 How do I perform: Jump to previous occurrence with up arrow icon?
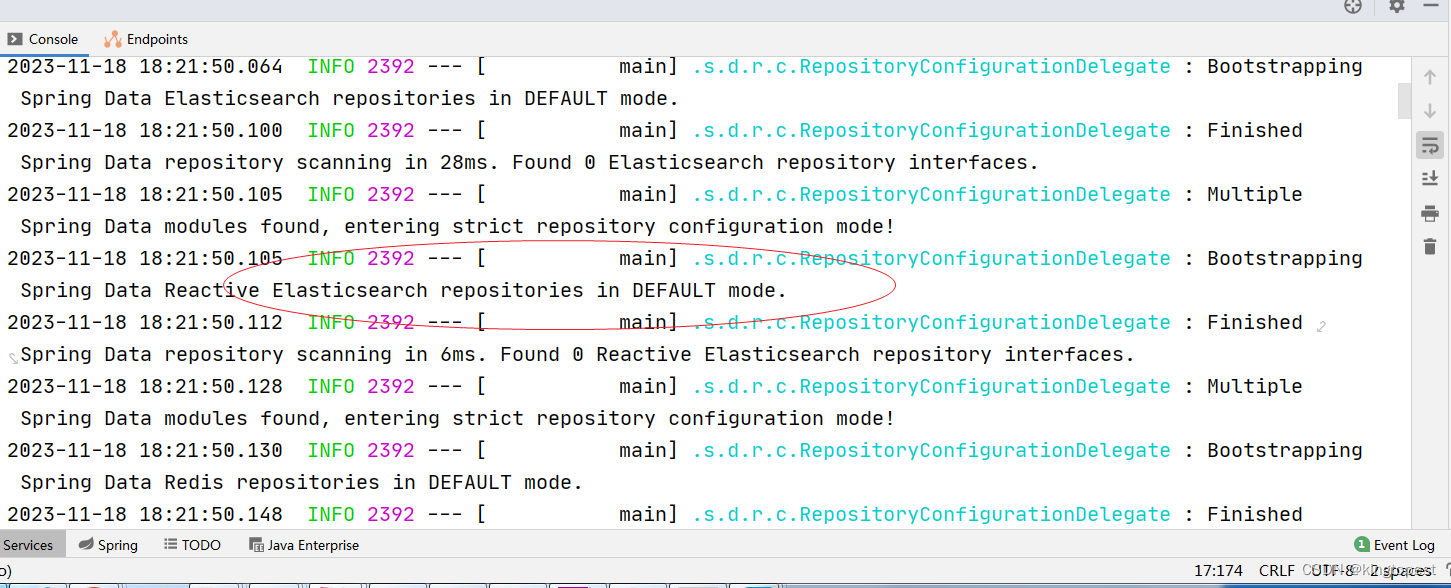(1430, 75)
